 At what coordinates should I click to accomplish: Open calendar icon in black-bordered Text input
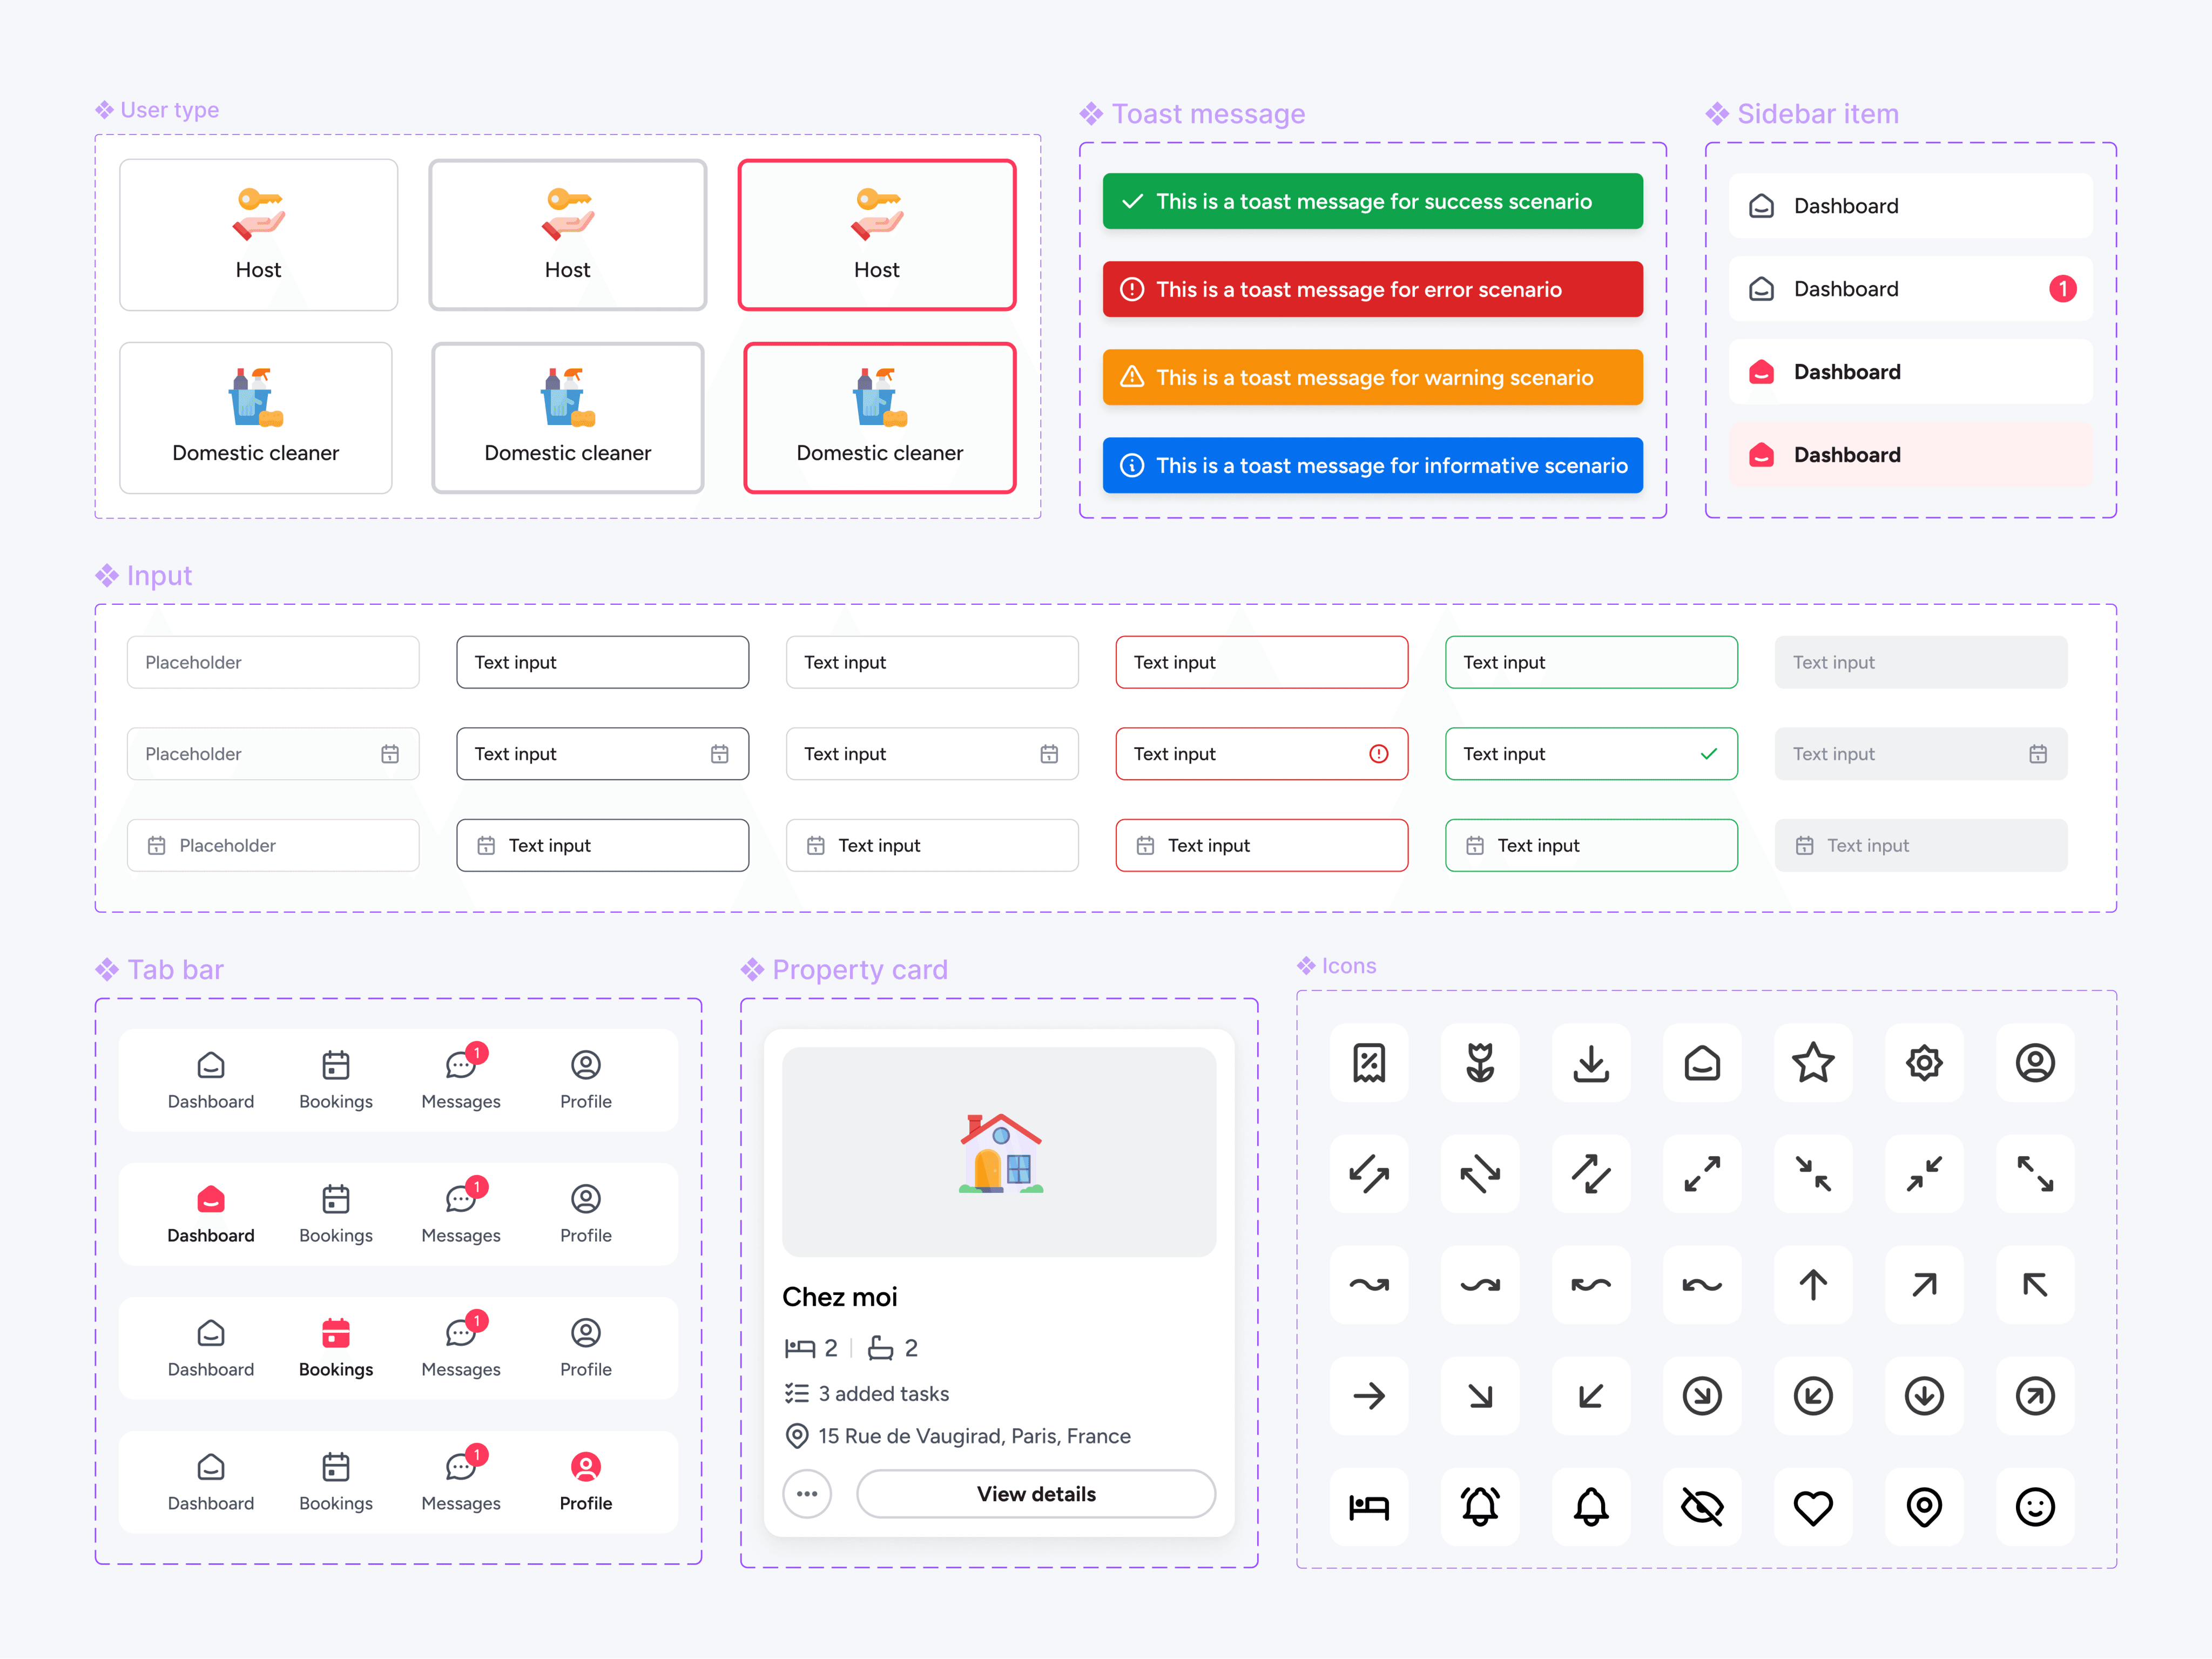(x=720, y=754)
